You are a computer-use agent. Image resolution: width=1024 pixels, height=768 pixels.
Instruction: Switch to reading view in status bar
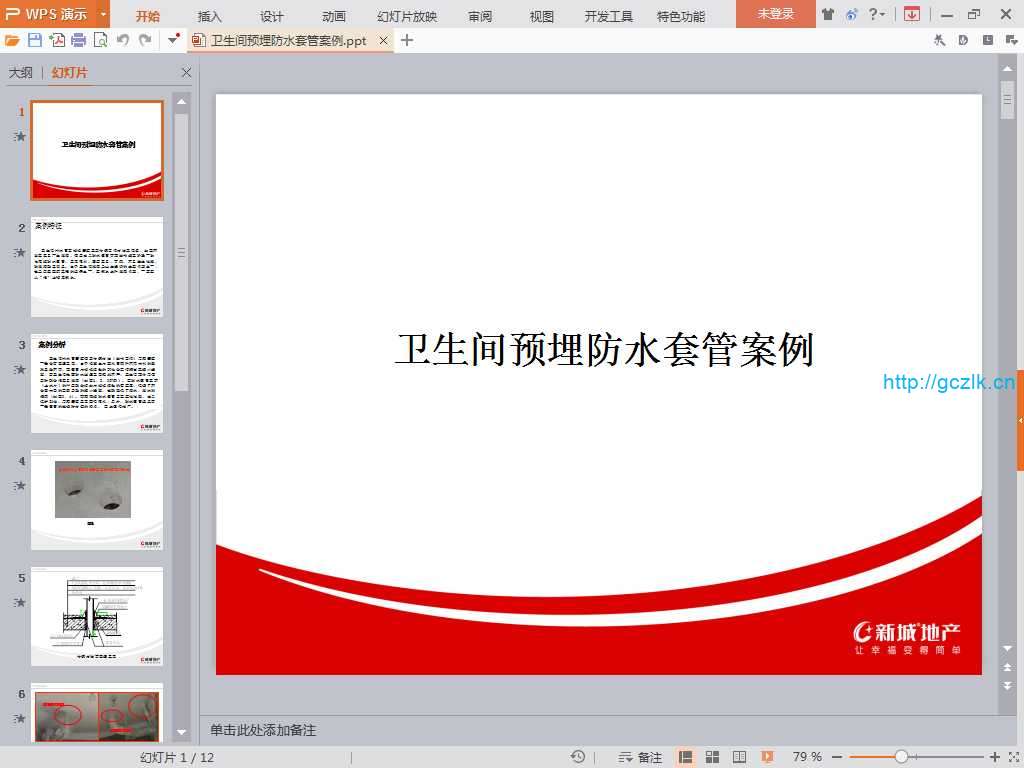pos(740,757)
